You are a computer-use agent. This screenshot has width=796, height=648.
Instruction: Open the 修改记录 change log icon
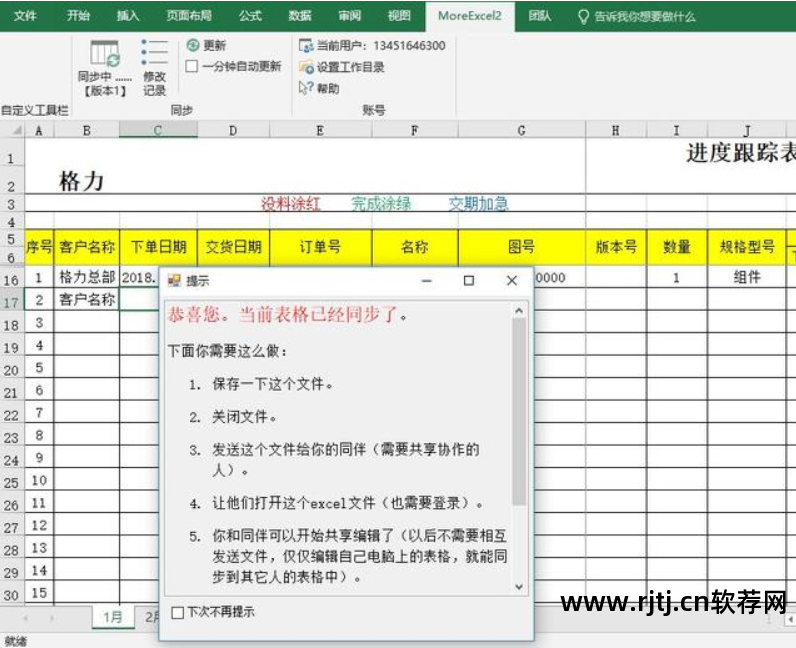click(154, 68)
